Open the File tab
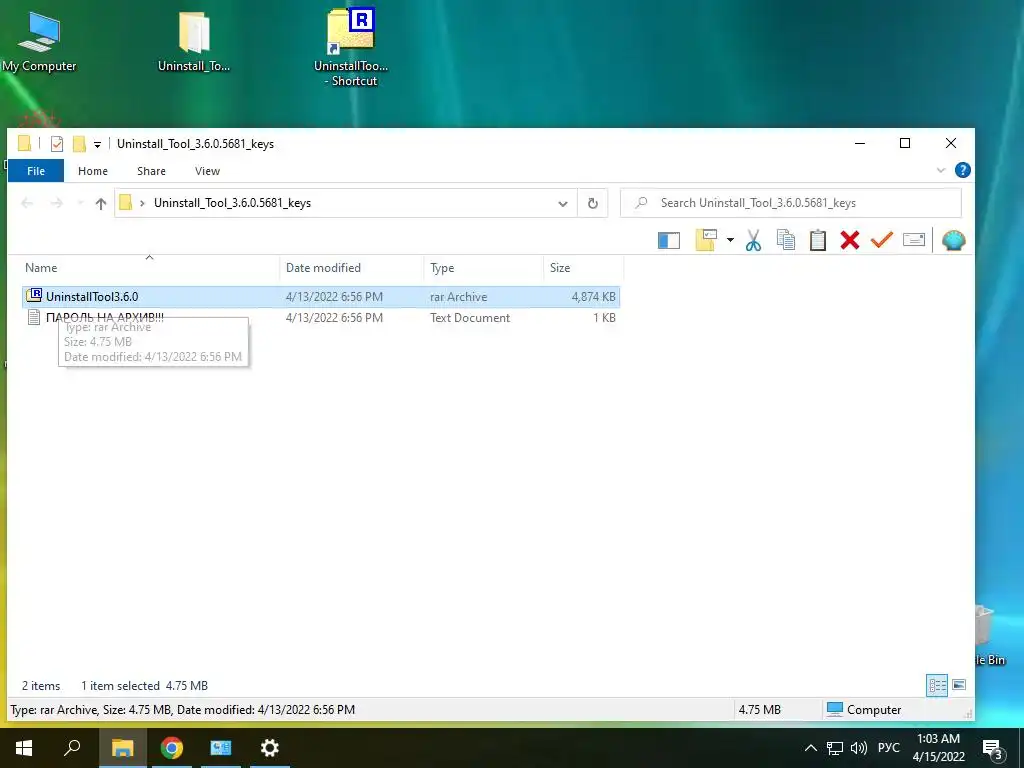 36,171
